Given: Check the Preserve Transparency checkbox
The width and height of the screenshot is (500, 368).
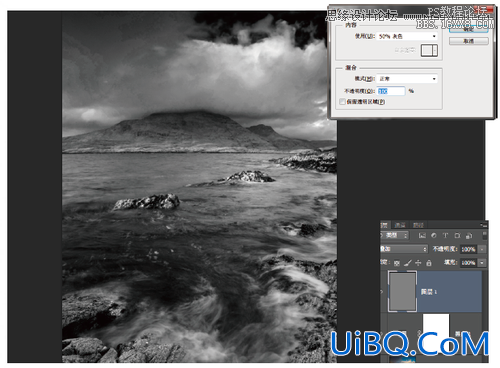Looking at the screenshot, I should tap(342, 102).
